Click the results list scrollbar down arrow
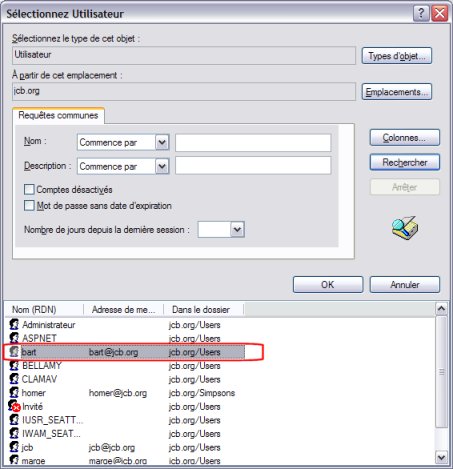453x469 pixels. click(x=441, y=457)
